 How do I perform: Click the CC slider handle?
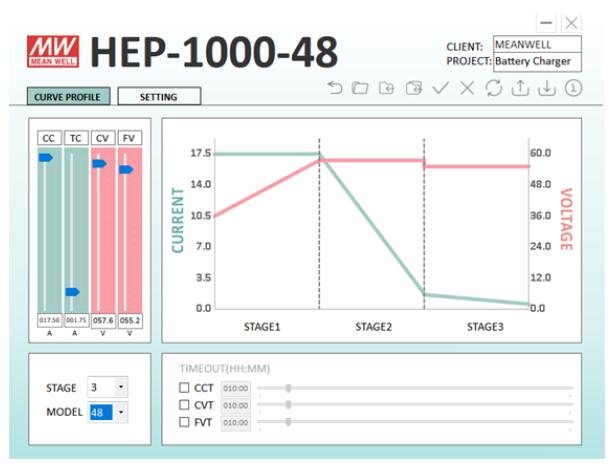[x=45, y=157]
